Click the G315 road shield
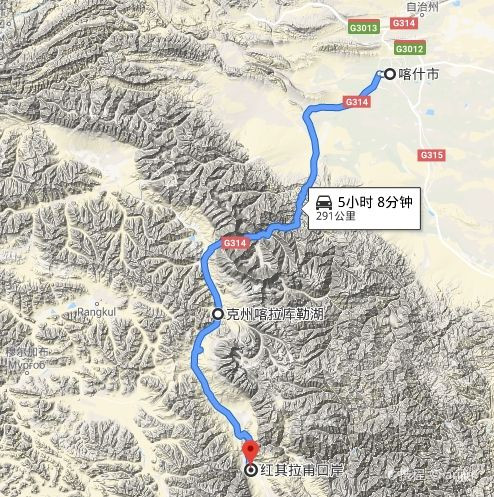The image size is (494, 497). [432, 155]
